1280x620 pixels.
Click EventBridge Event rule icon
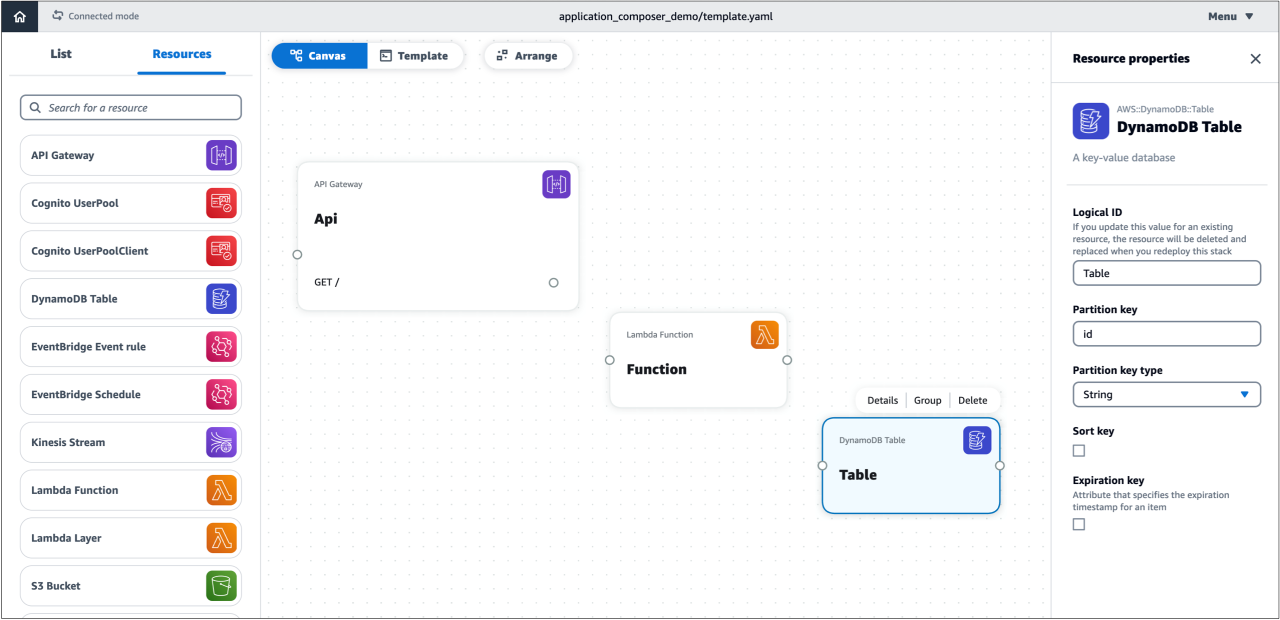(x=221, y=347)
